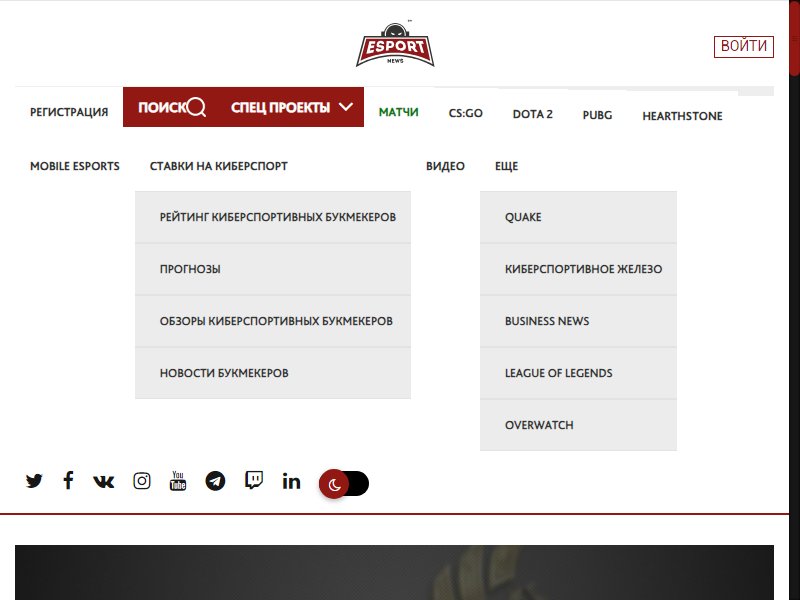Open the Twitch channel icon
The width and height of the screenshot is (800, 600).
[254, 480]
